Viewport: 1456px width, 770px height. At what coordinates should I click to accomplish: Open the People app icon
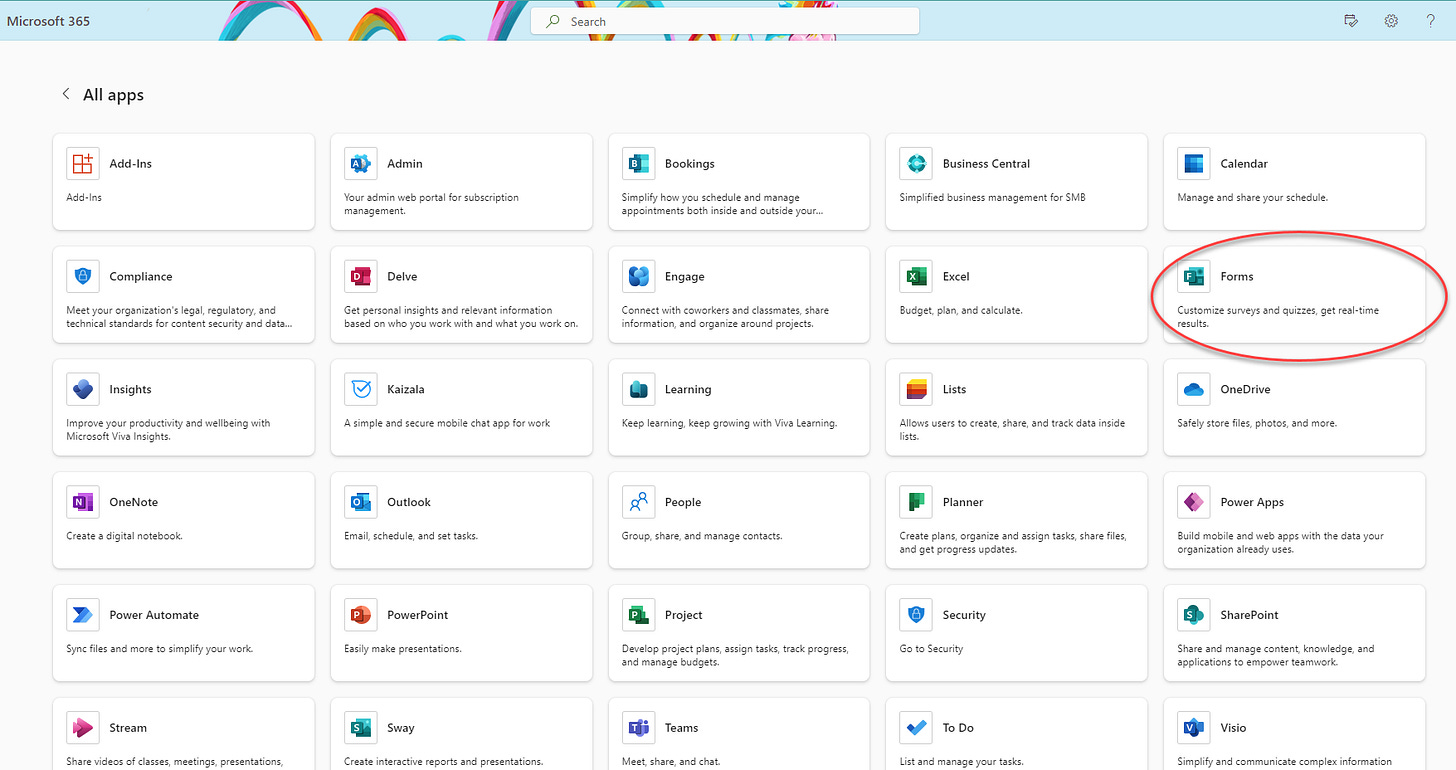point(638,502)
